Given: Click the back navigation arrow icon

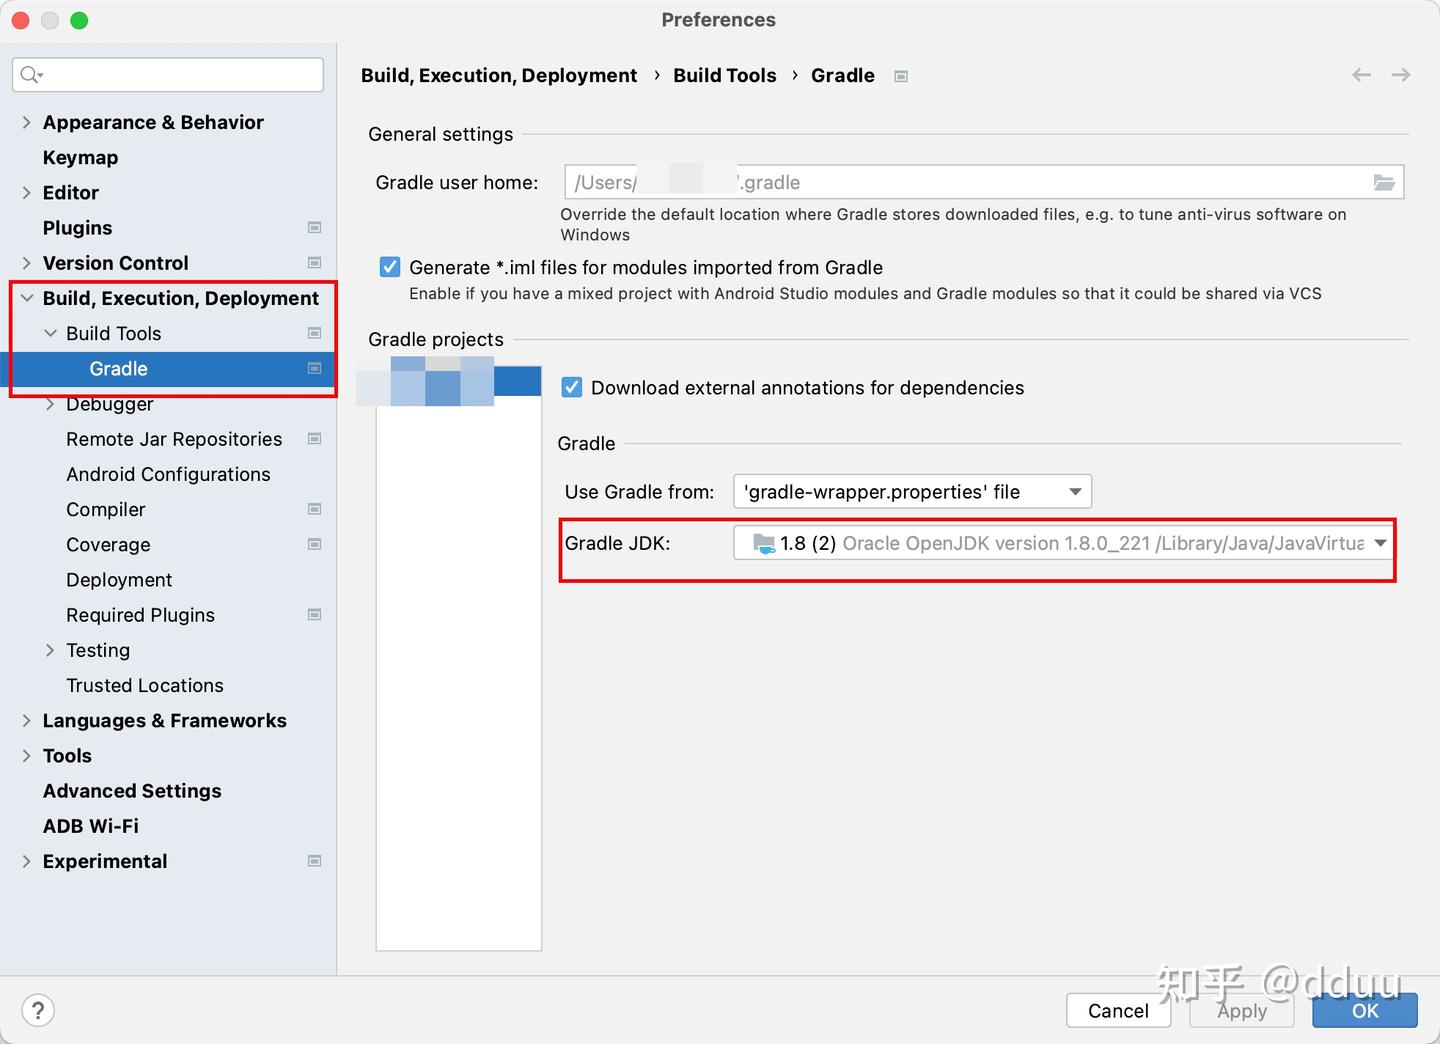Looking at the screenshot, I should tap(1361, 75).
